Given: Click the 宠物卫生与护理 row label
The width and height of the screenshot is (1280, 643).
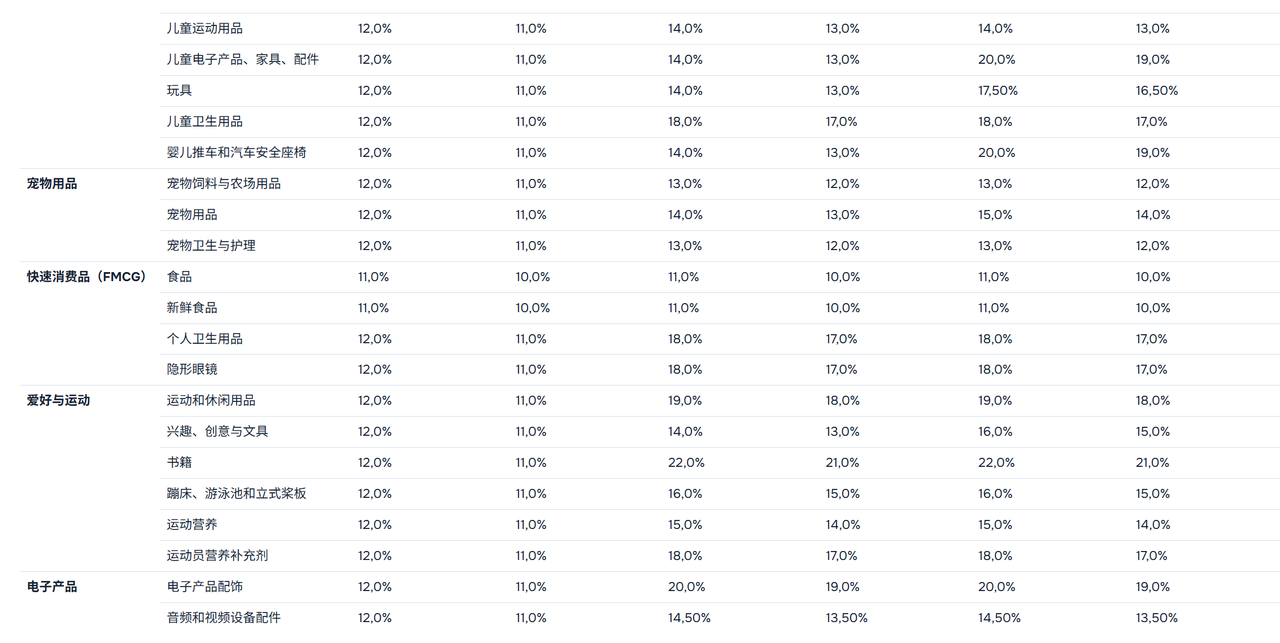Looking at the screenshot, I should (211, 246).
